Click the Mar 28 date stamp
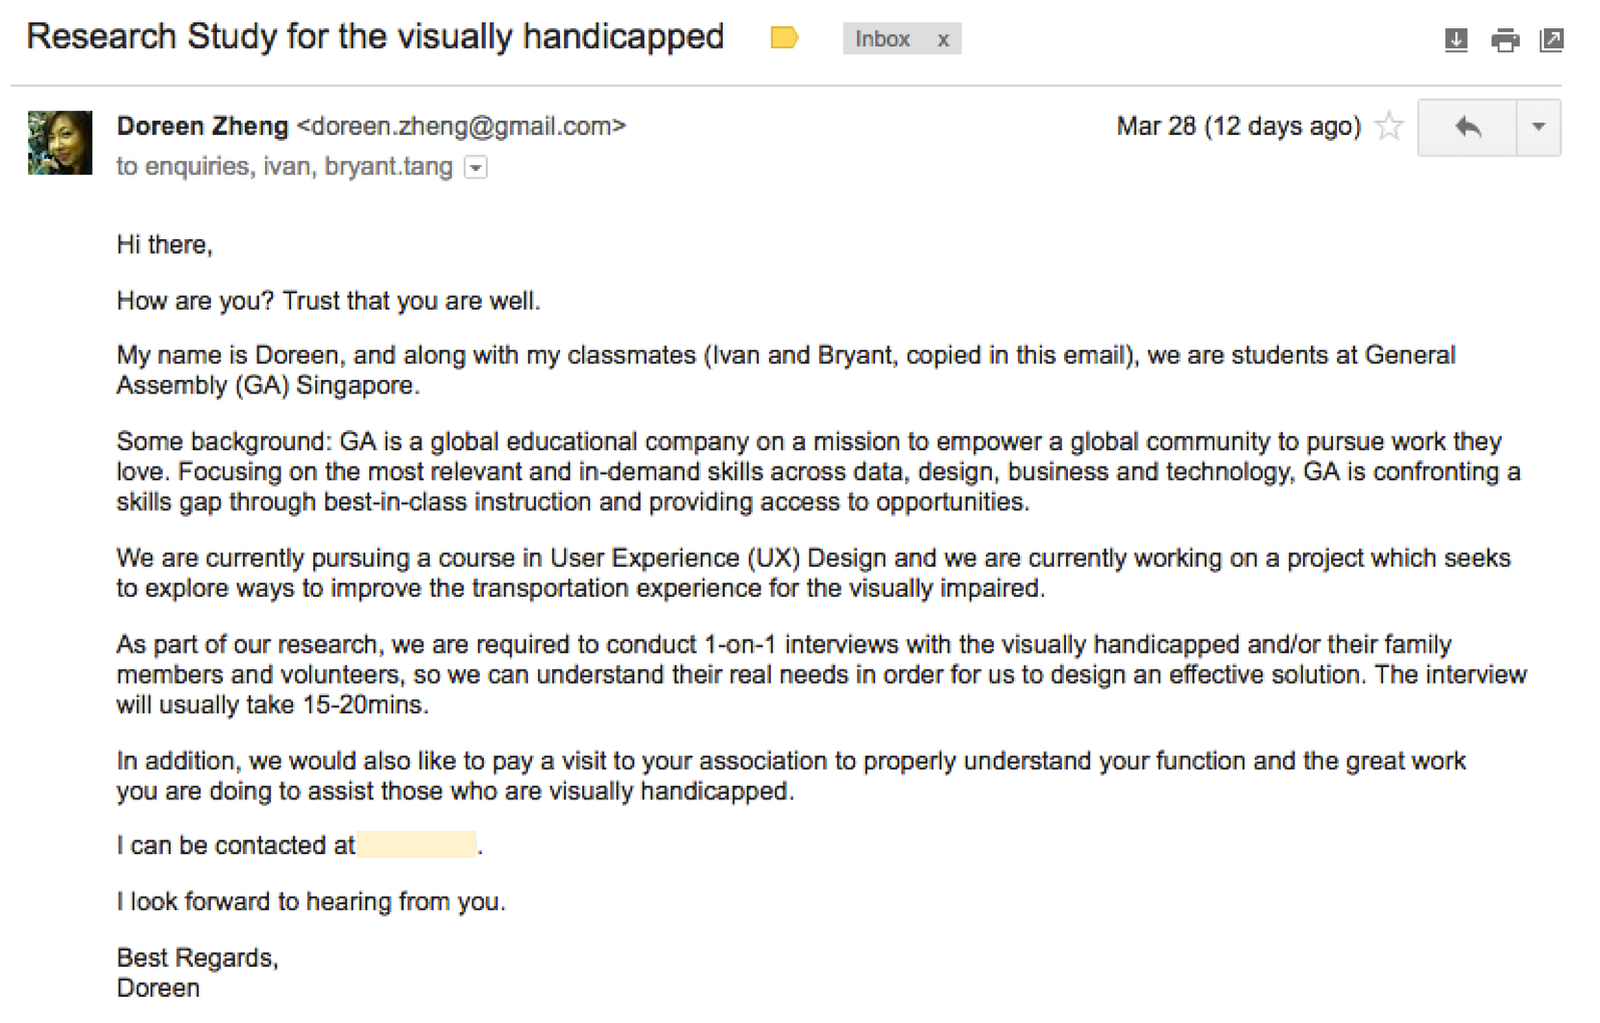The height and width of the screenshot is (1023, 1600). 1238,126
